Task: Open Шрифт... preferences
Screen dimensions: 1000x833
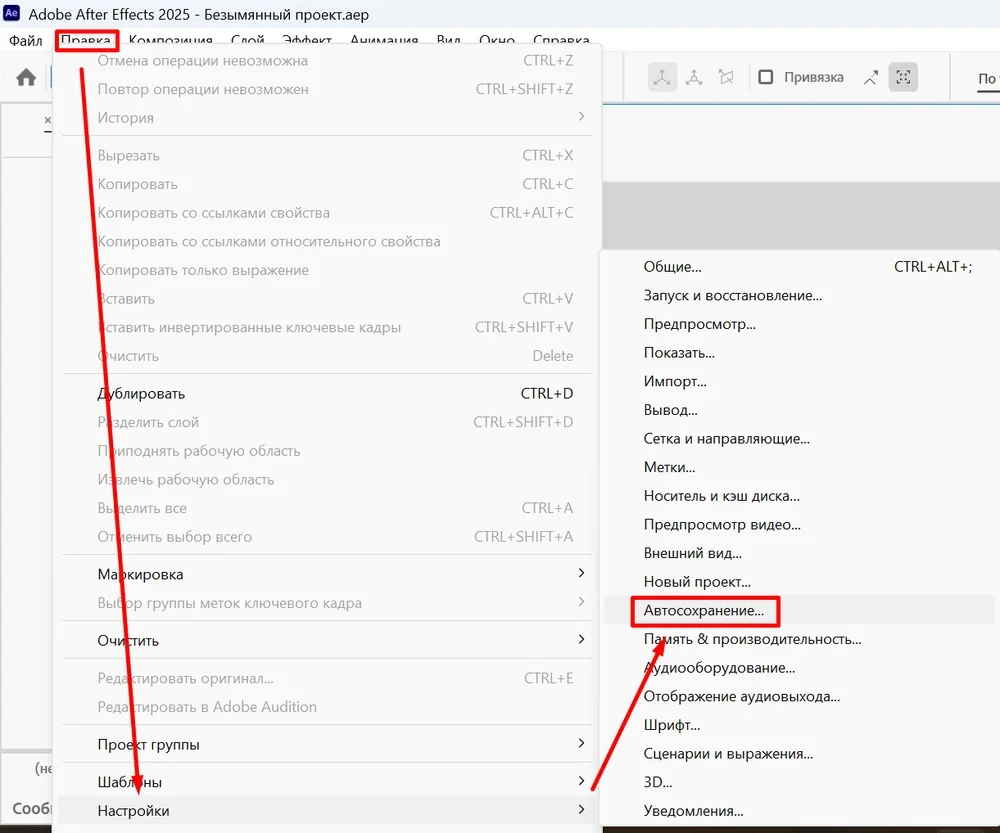Action: [x=800, y=725]
